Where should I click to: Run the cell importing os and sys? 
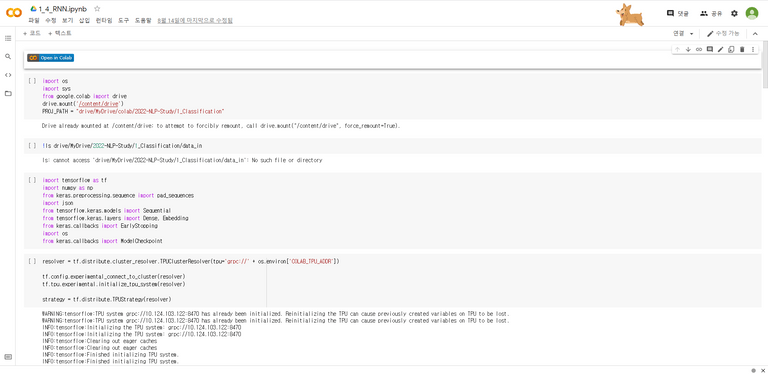[x=32, y=81]
